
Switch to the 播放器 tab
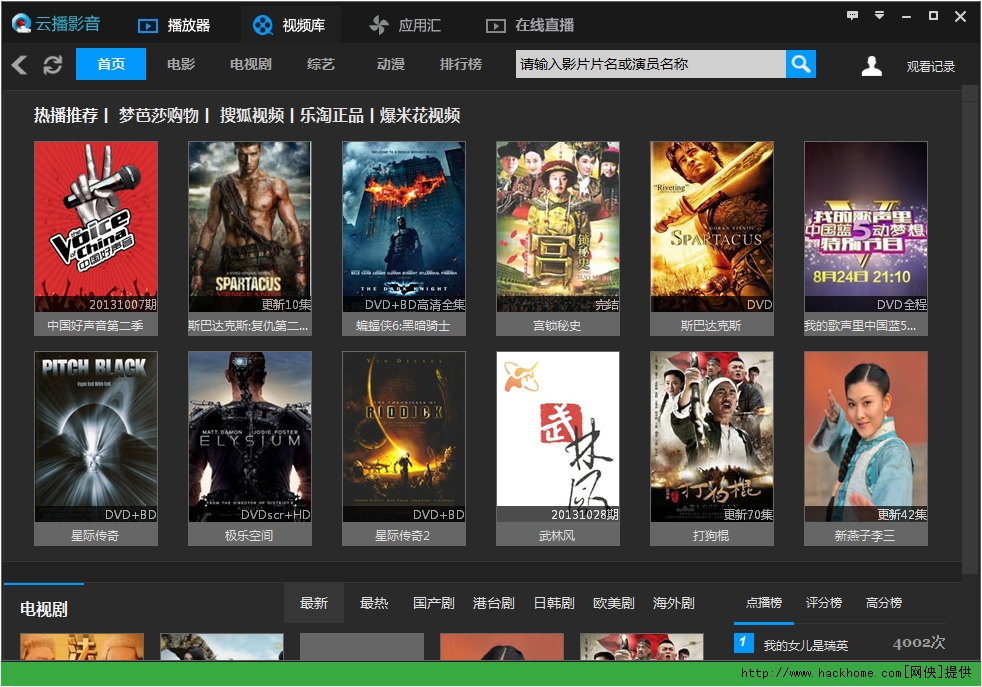(173, 25)
